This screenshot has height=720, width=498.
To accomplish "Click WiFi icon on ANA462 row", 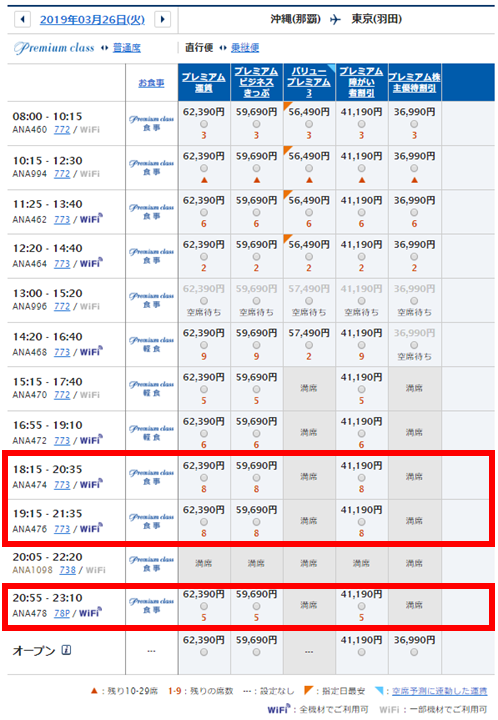I will [x=91, y=219].
